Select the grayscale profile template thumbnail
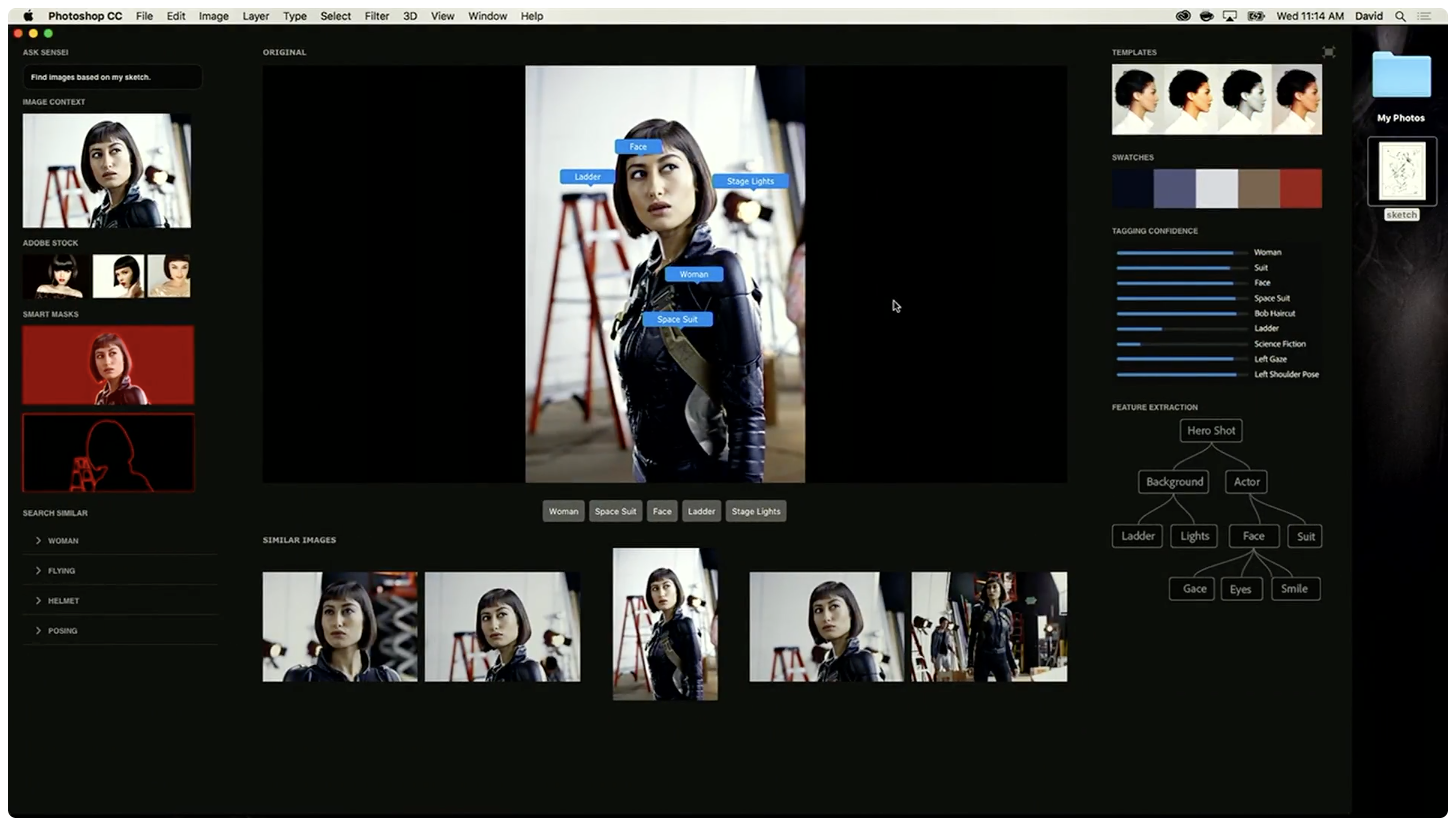This screenshot has height=826, width=1456. point(1243,100)
